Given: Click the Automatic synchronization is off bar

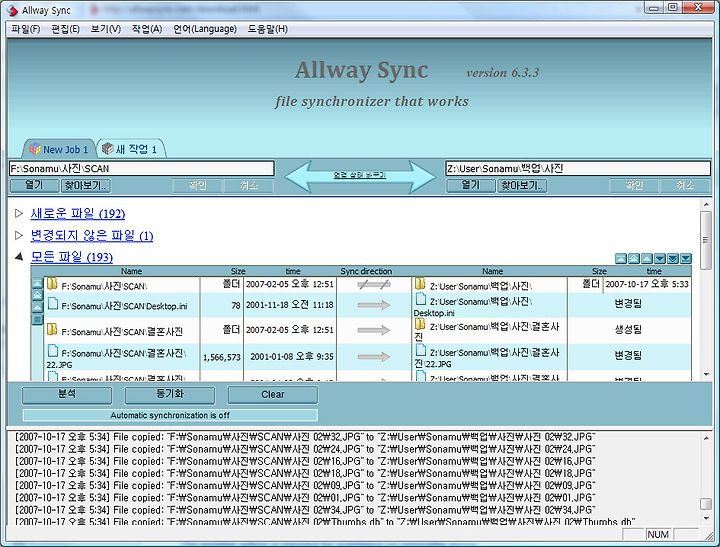Looking at the screenshot, I should coord(170,415).
